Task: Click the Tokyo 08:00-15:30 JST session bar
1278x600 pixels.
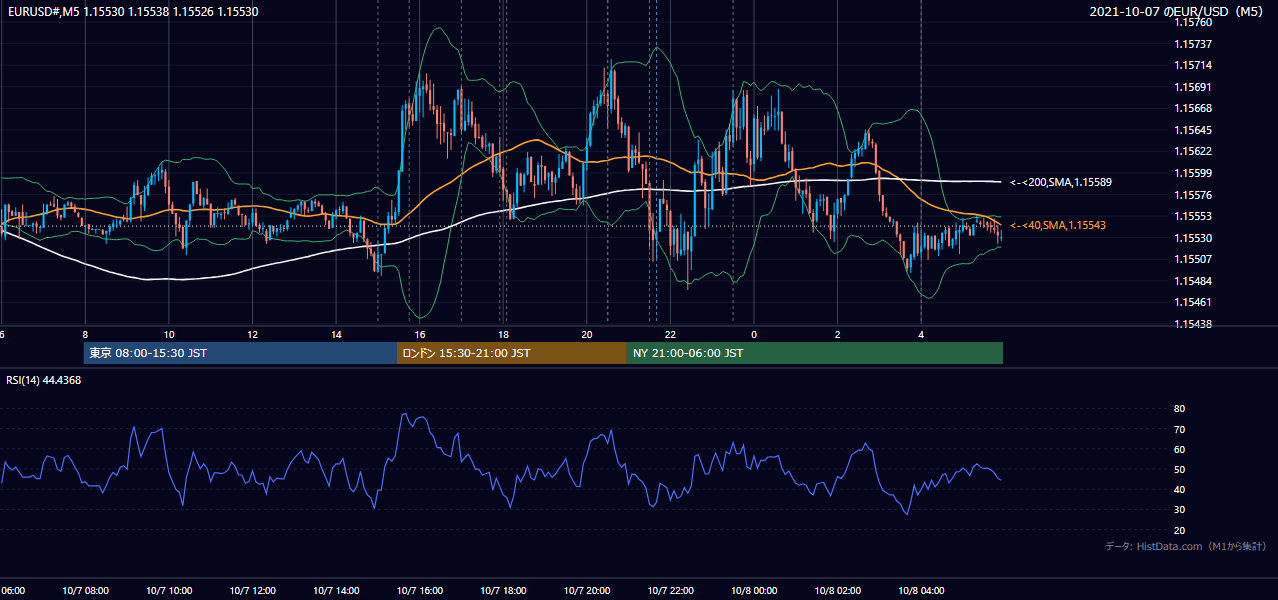Action: tap(240, 353)
